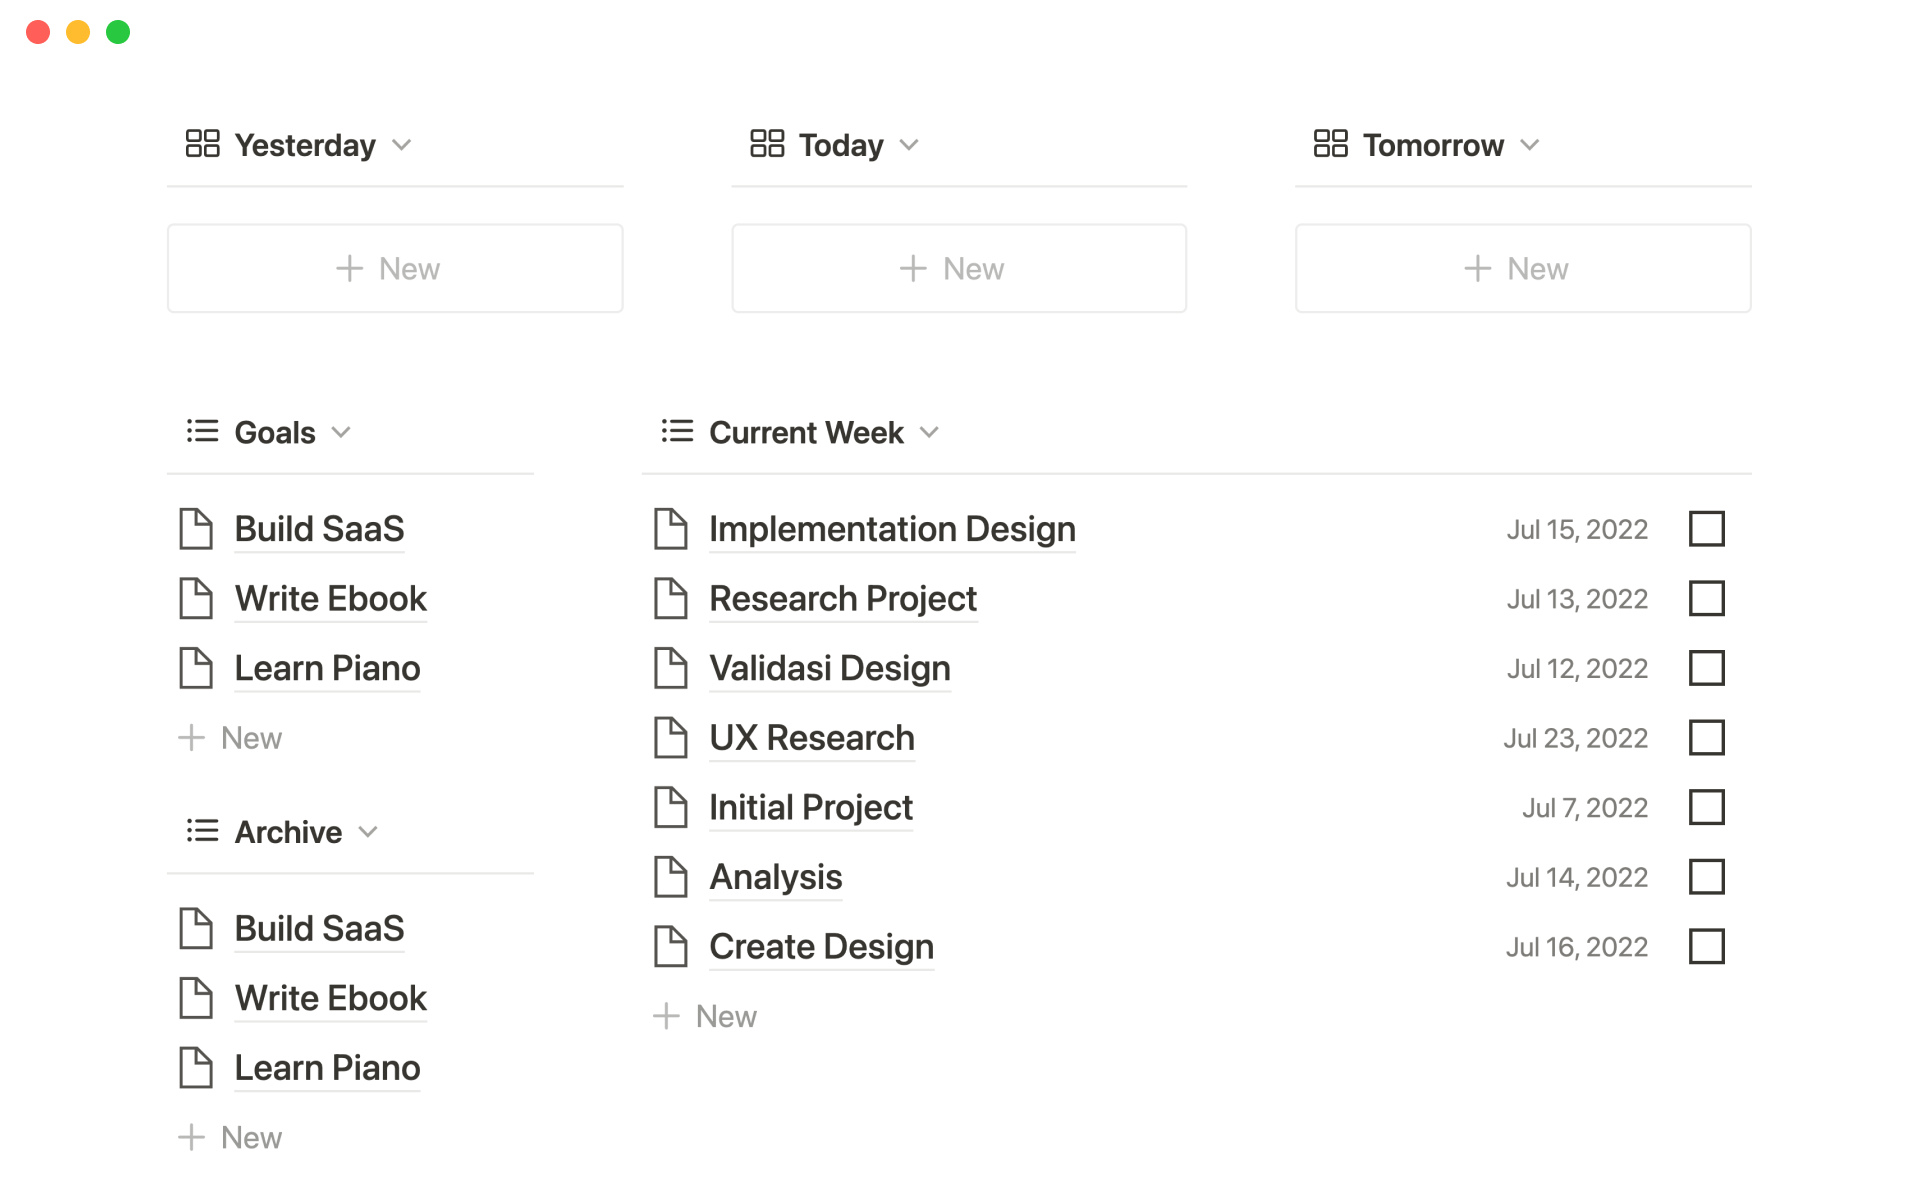
Task: Open the Research Project page
Action: (842, 599)
